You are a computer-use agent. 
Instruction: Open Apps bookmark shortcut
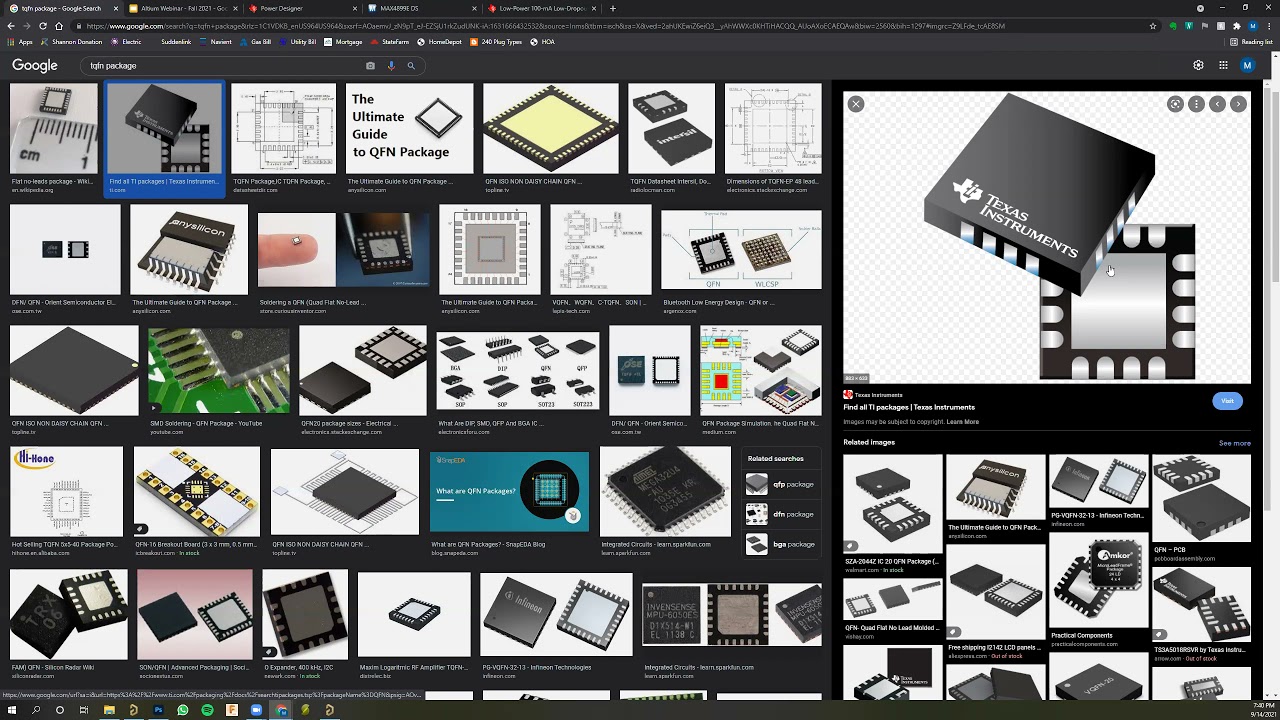coord(20,42)
